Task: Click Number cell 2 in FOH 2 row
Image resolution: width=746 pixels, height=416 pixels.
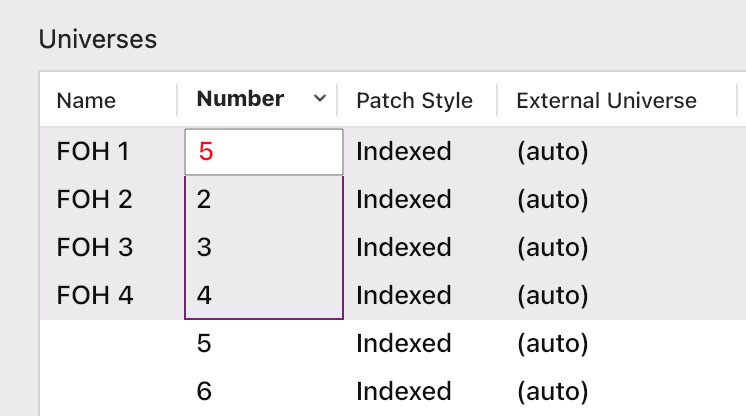Action: (x=264, y=200)
